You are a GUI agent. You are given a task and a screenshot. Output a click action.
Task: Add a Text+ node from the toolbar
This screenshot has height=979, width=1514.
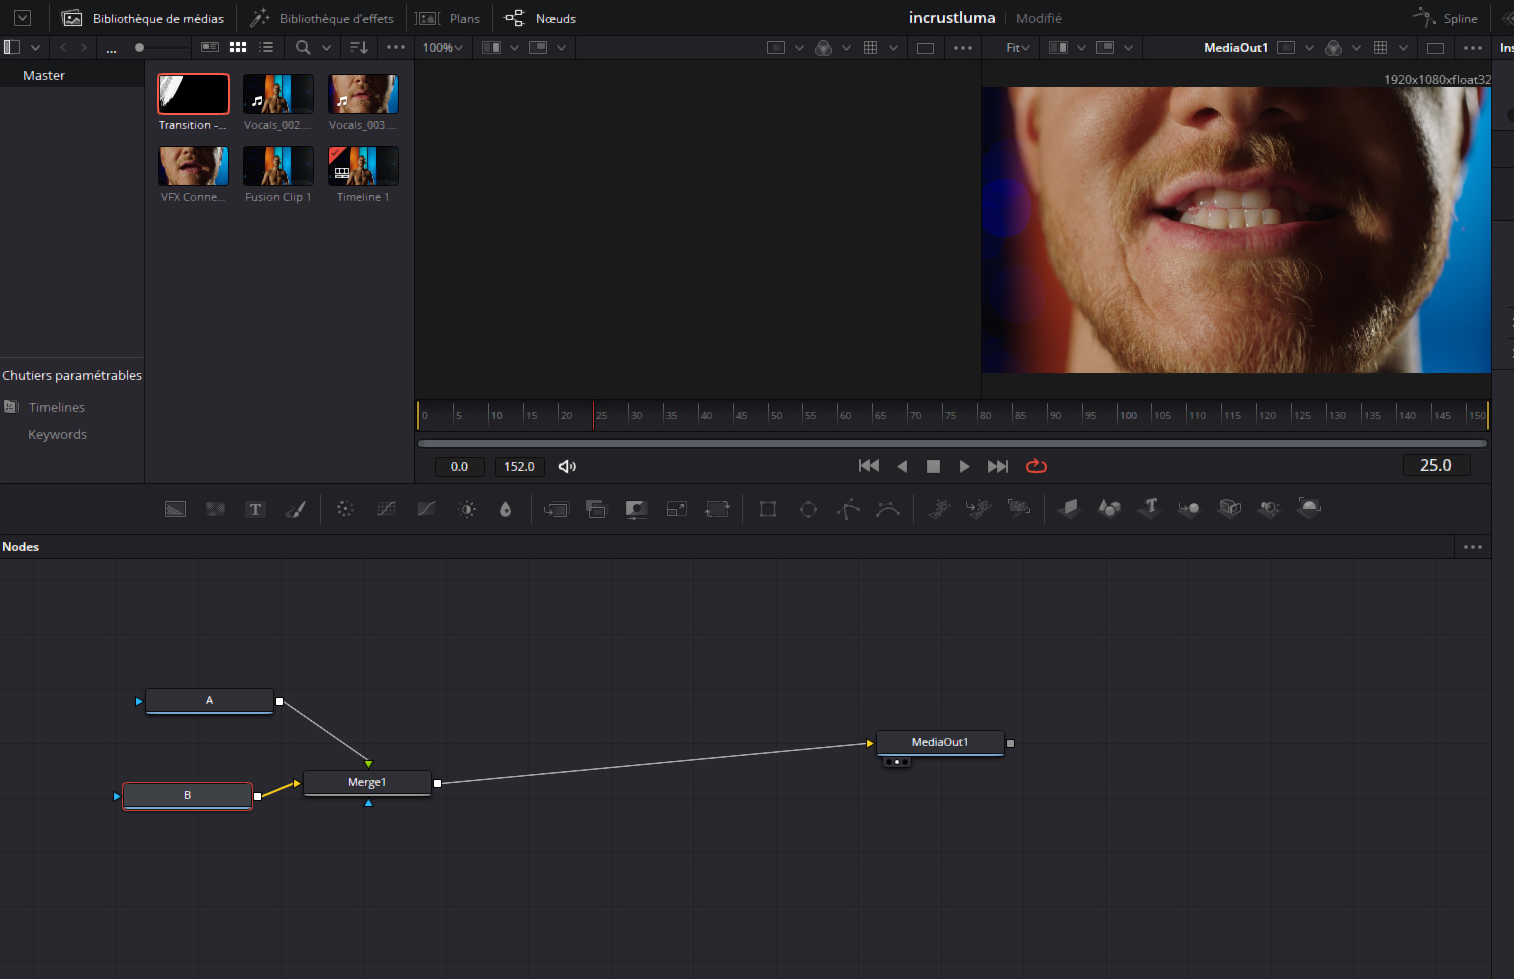click(x=255, y=509)
